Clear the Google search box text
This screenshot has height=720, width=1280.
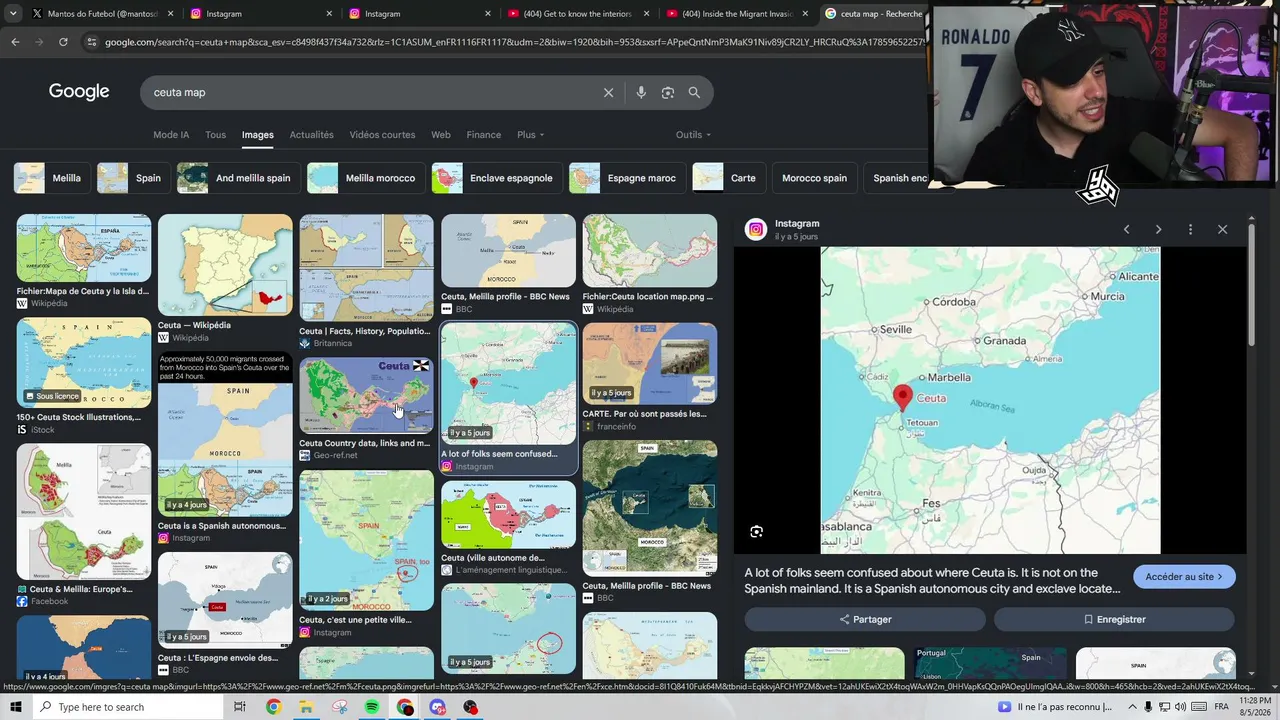coord(608,92)
